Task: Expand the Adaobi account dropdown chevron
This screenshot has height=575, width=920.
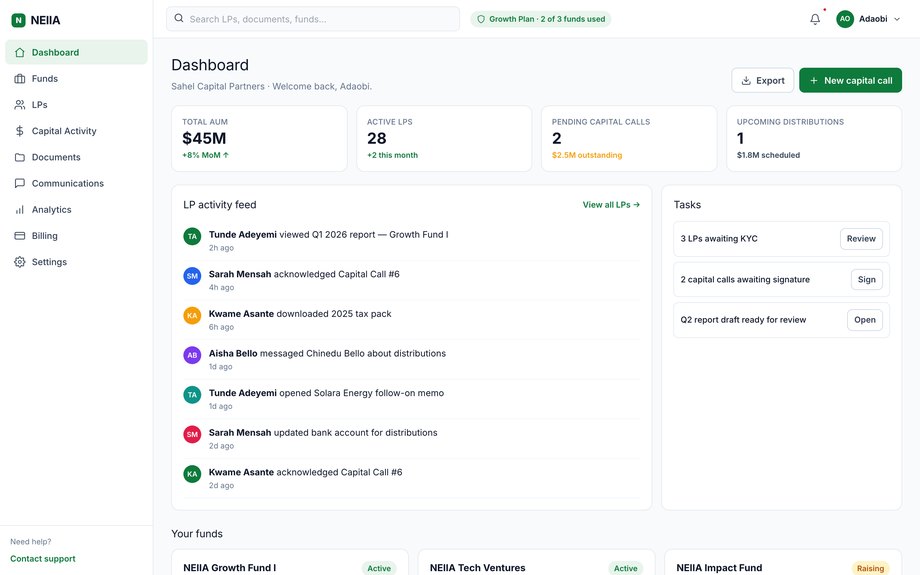Action: [897, 19]
